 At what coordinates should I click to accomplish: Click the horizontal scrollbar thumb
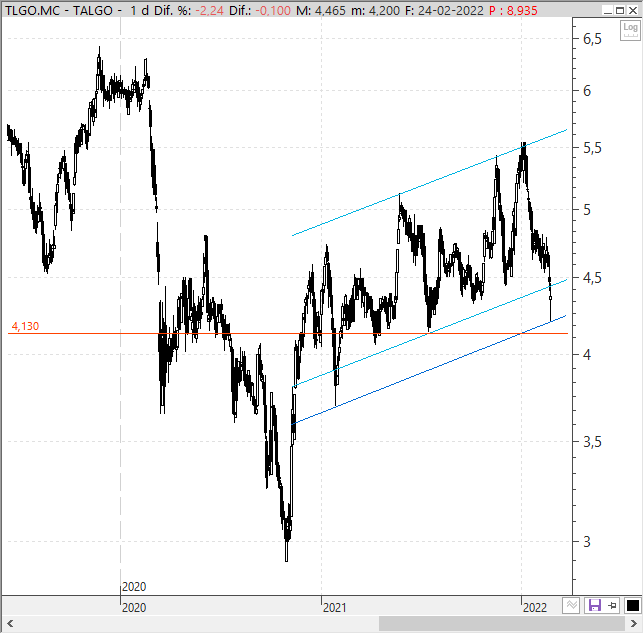[x=501, y=624]
